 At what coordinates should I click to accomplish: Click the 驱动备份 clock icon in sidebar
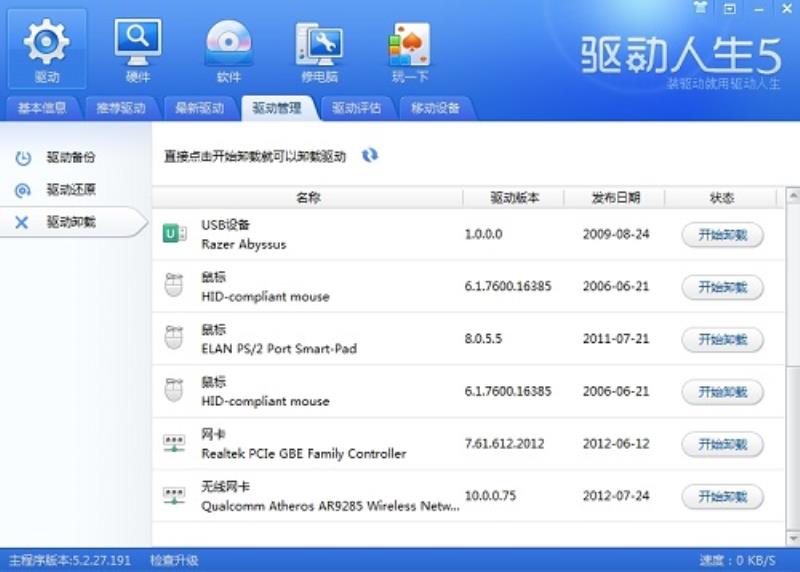(23, 158)
